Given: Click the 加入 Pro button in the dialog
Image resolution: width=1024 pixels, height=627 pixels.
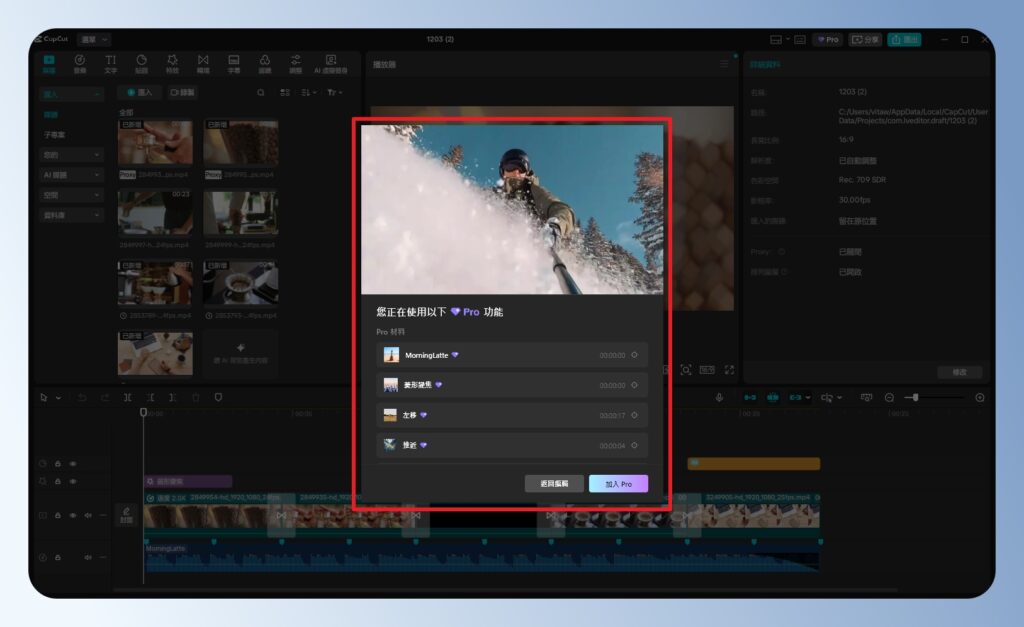Looking at the screenshot, I should tap(618, 483).
